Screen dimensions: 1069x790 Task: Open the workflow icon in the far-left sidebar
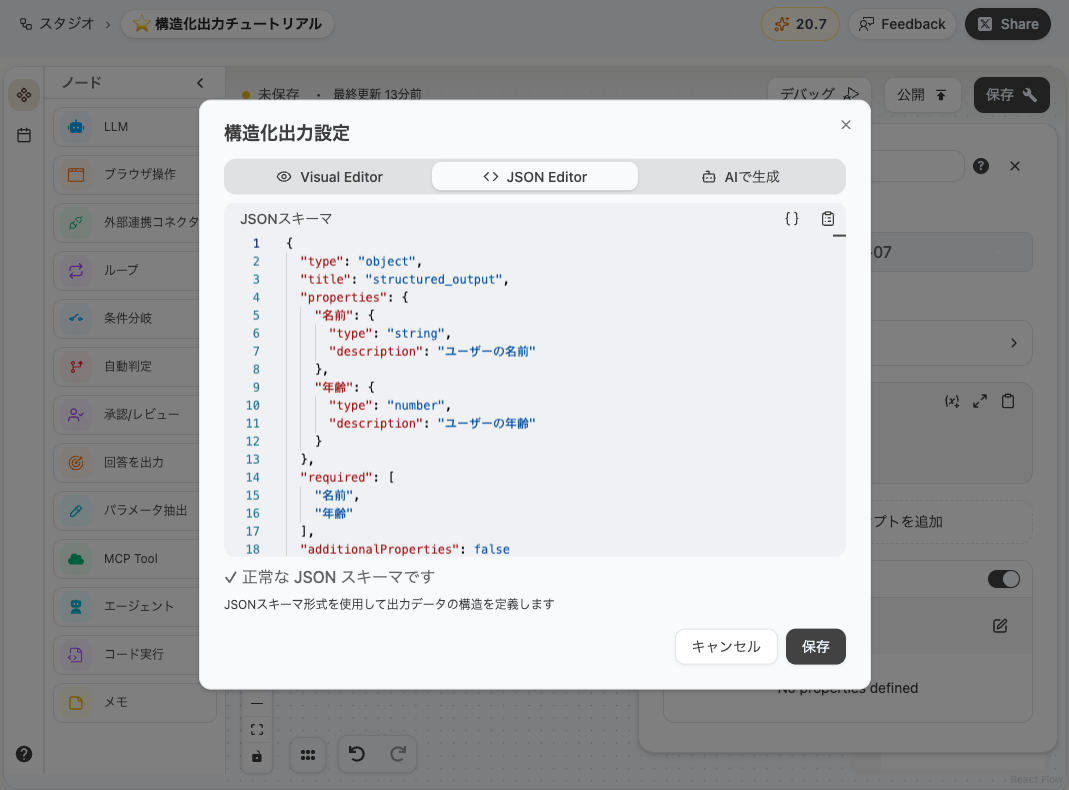[x=23, y=95]
